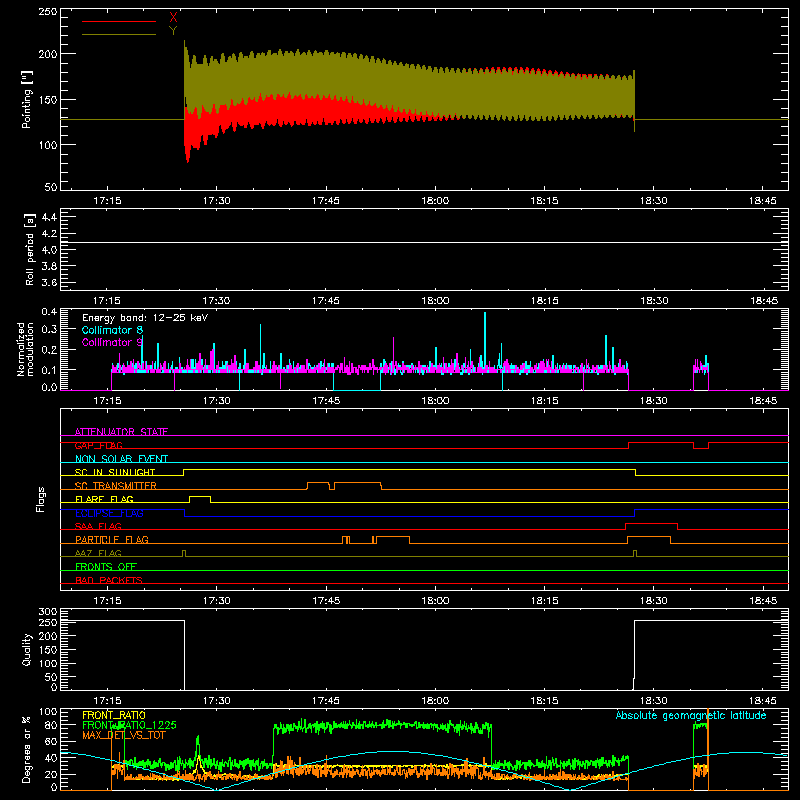The width and height of the screenshot is (800, 800).
Task: Click the '17:15' time label under Flags plot
Action: click(107, 601)
